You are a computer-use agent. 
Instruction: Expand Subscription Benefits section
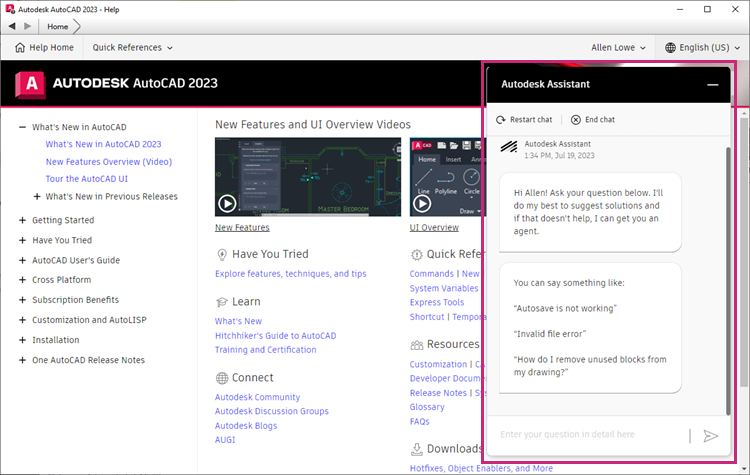pos(22,300)
